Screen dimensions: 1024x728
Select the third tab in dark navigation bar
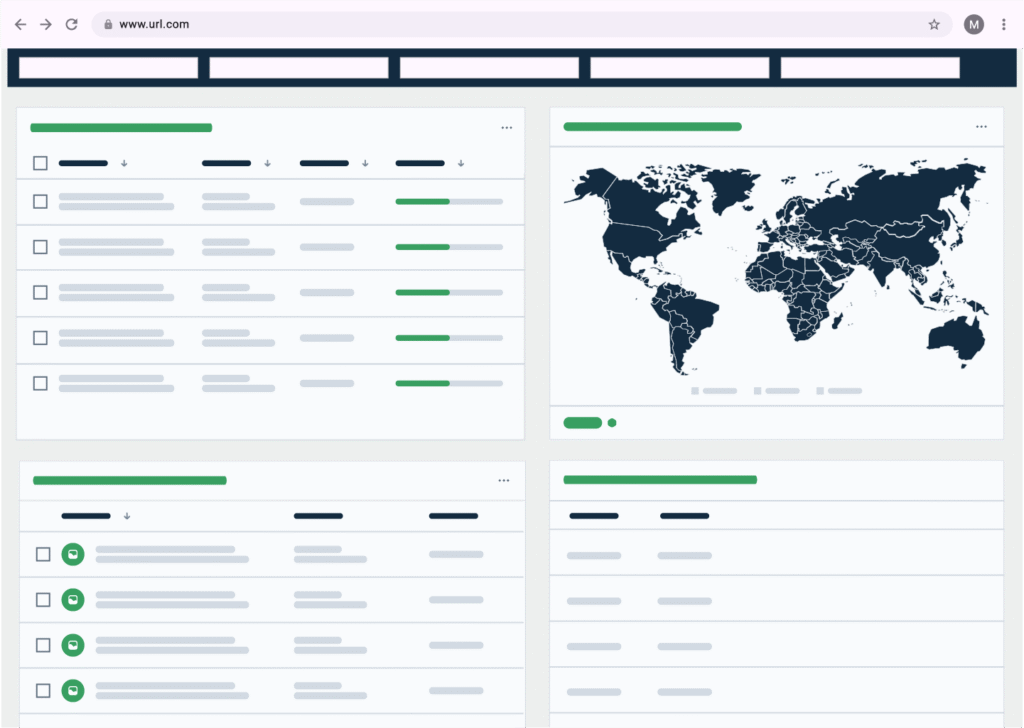tap(489, 68)
